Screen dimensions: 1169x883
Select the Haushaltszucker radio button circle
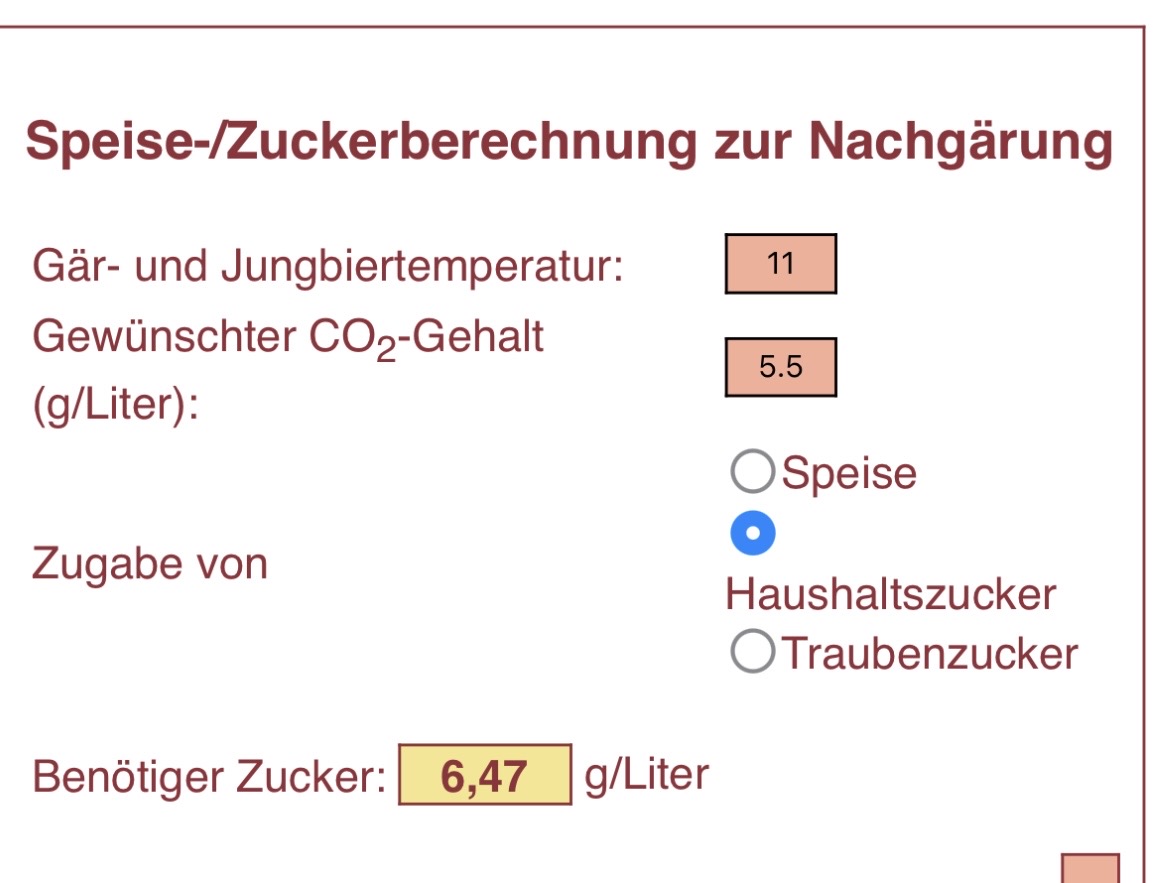pos(752,533)
